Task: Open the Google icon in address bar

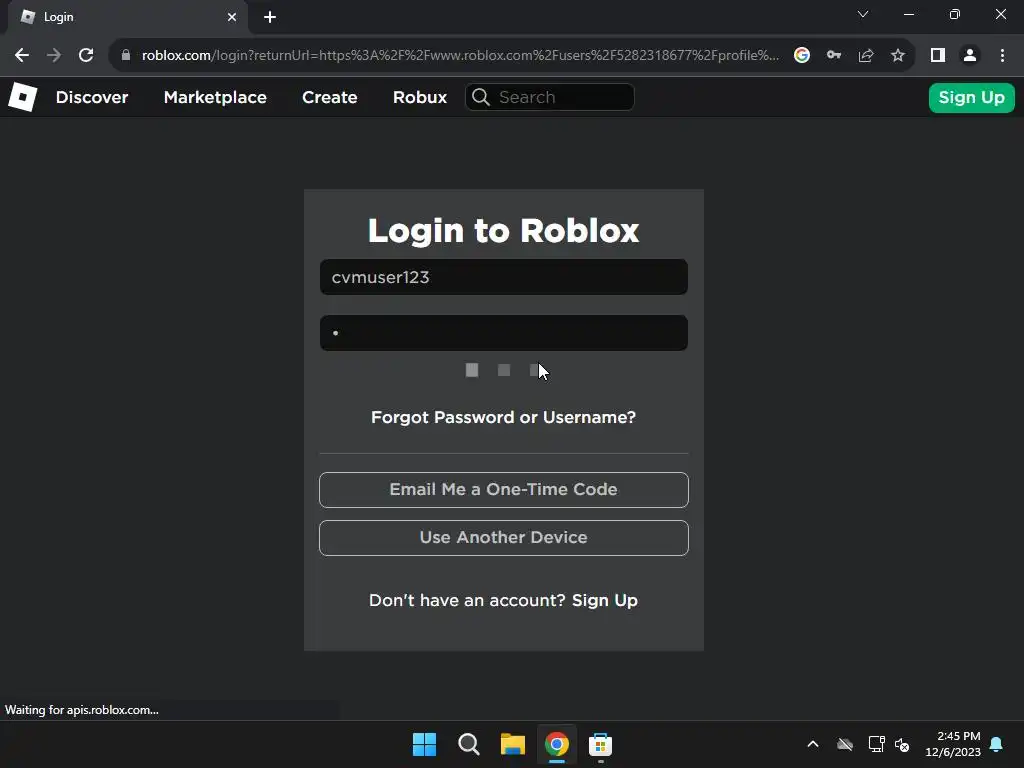Action: click(x=802, y=56)
